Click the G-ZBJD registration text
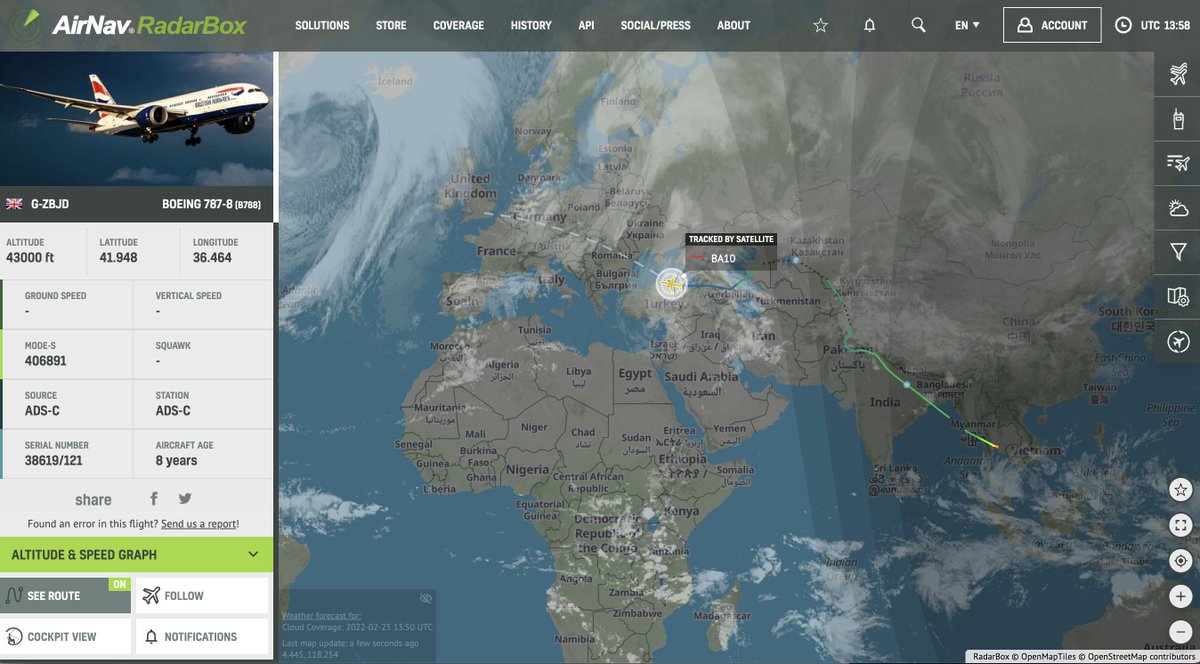 52,204
